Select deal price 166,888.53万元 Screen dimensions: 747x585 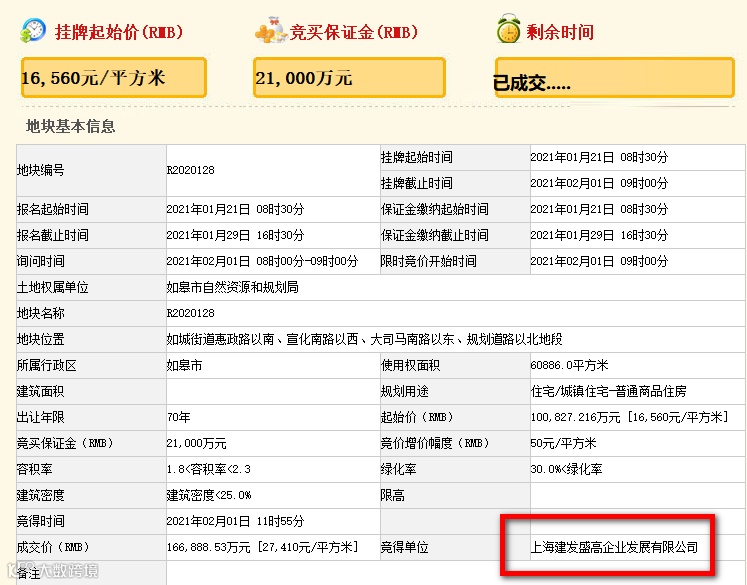209,547
